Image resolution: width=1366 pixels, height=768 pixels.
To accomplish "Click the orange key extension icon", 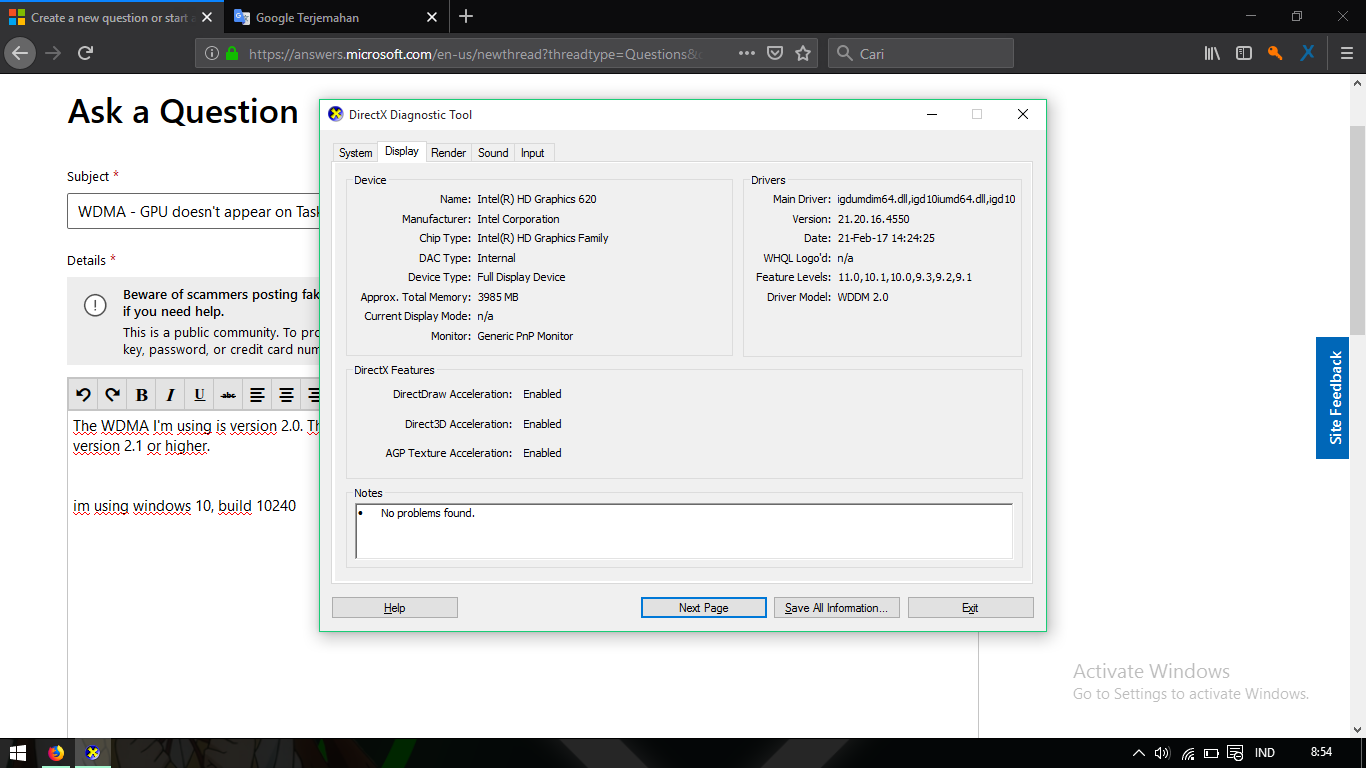I will [x=1275, y=53].
